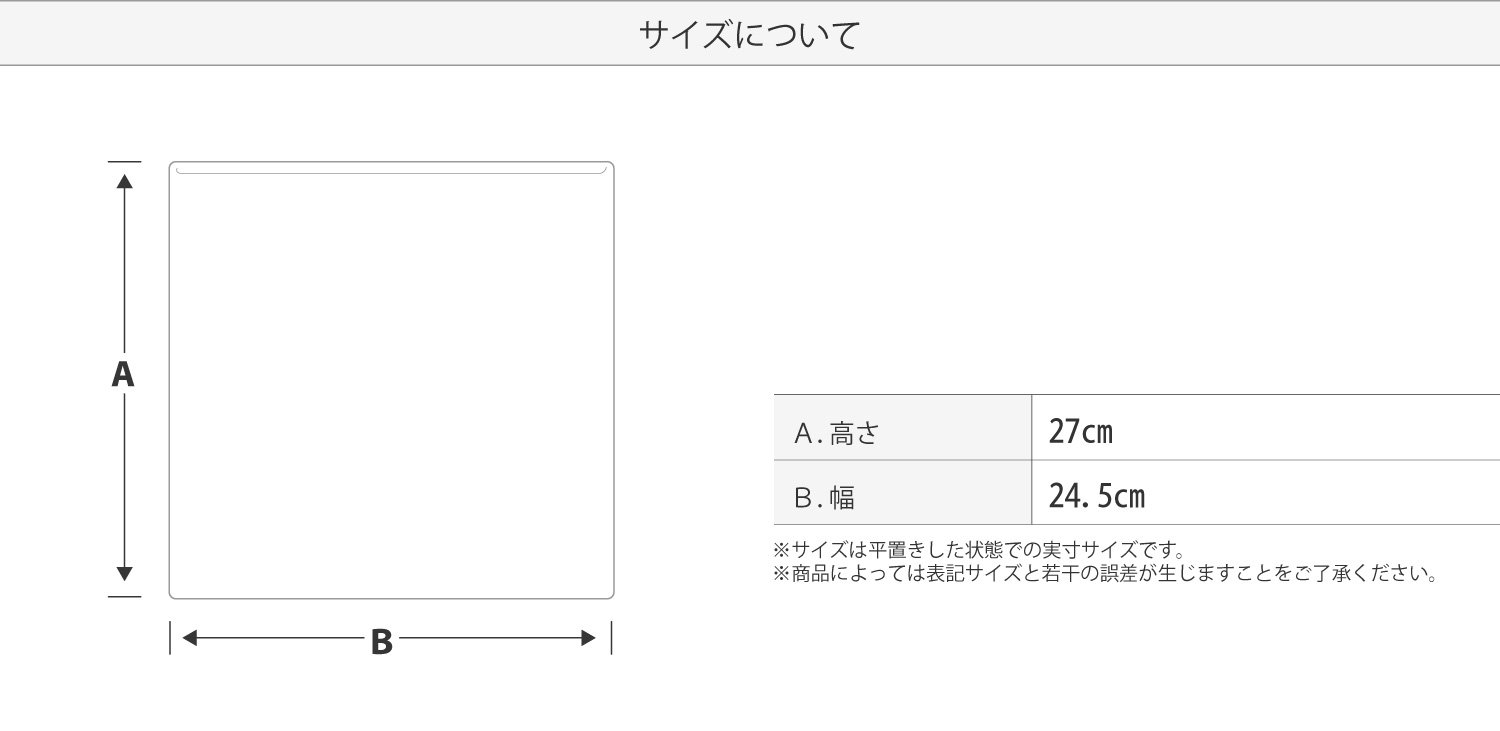Click the right end tick of dimension B
Image resolution: width=1500 pixels, height=731 pixels.
tap(611, 638)
